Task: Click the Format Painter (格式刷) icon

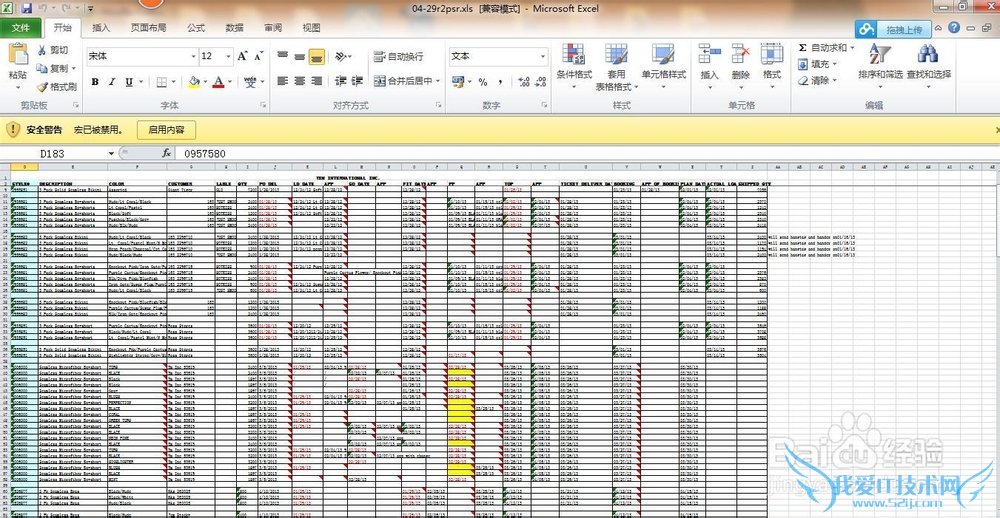Action: [42, 87]
